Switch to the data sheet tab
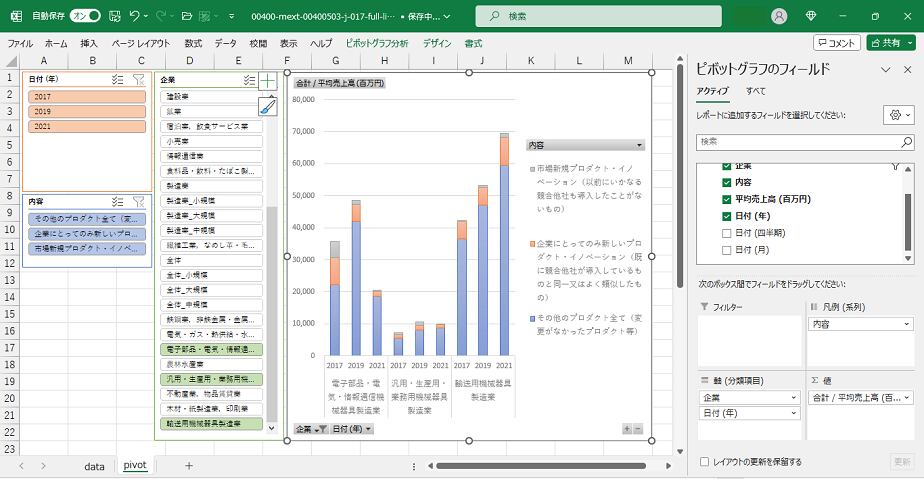The image size is (924, 479). pyautogui.click(x=94, y=466)
